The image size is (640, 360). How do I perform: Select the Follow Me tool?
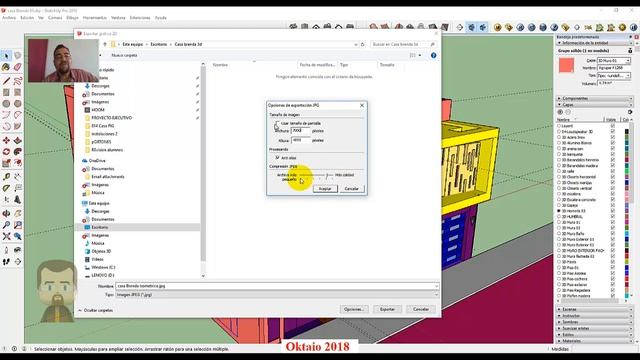click(x=18, y=152)
